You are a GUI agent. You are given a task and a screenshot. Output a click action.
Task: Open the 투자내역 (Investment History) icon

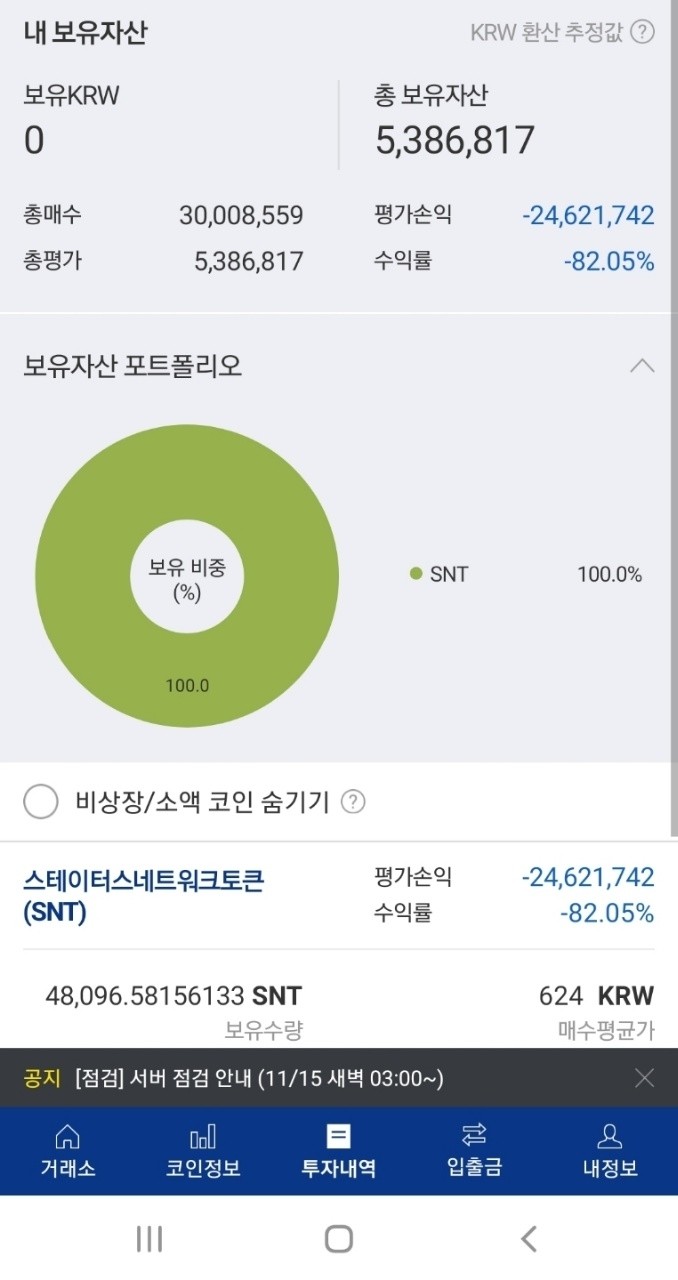pyautogui.click(x=338, y=1150)
